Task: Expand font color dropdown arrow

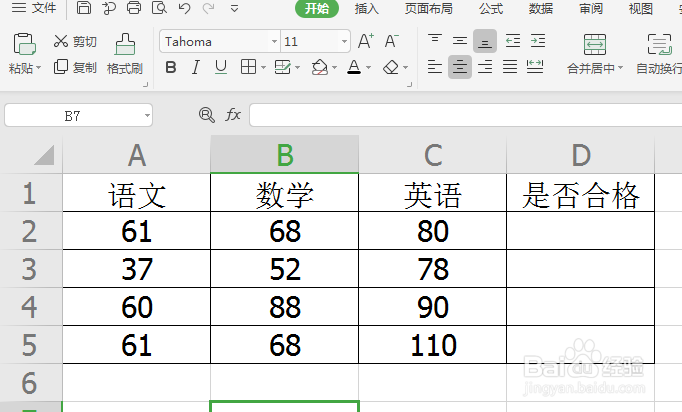Action: (368, 67)
